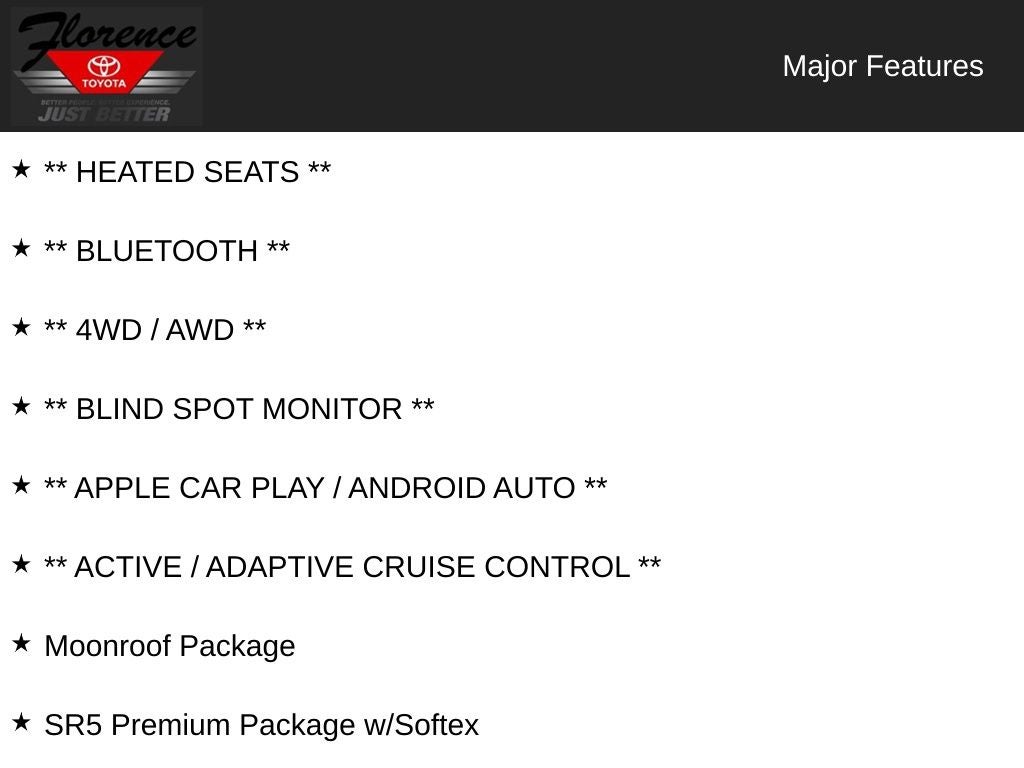1024x768 pixels.
Task: Click the star beside SR5 Premium Package
Action: (x=21, y=723)
